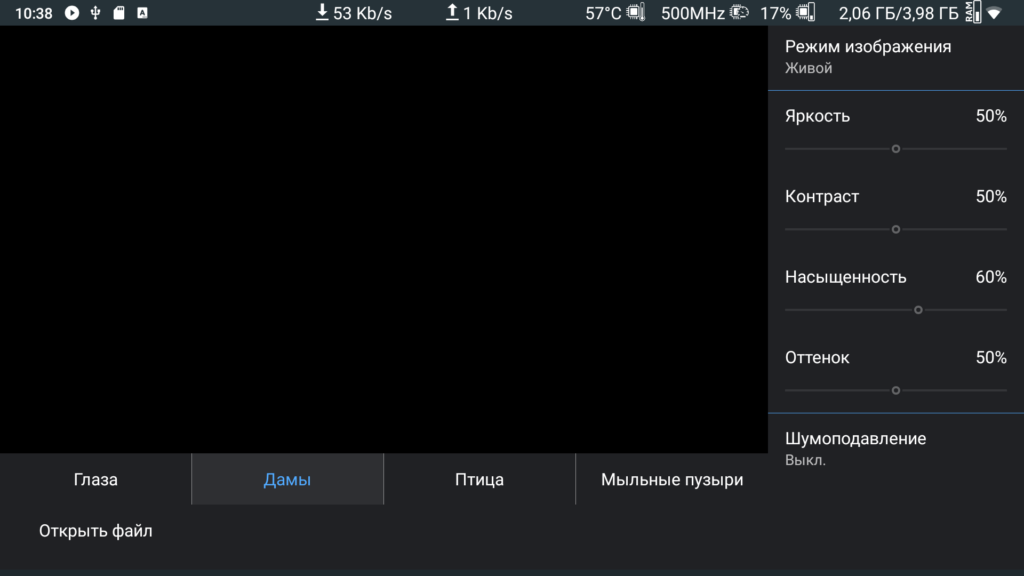Tap the media play icon in status bar
The height and width of the screenshot is (576, 1024).
[72, 13]
